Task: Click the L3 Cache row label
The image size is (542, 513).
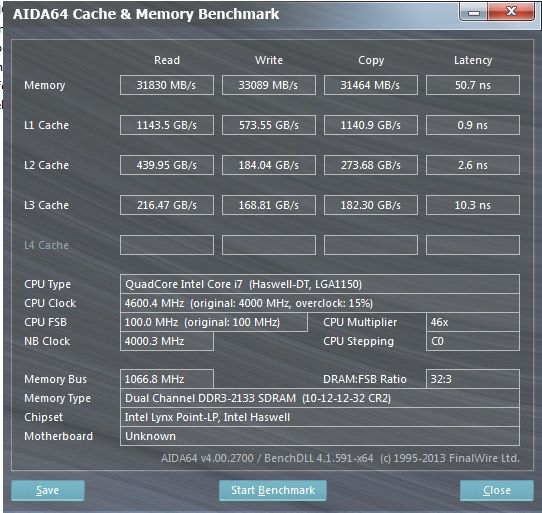Action: point(46,205)
